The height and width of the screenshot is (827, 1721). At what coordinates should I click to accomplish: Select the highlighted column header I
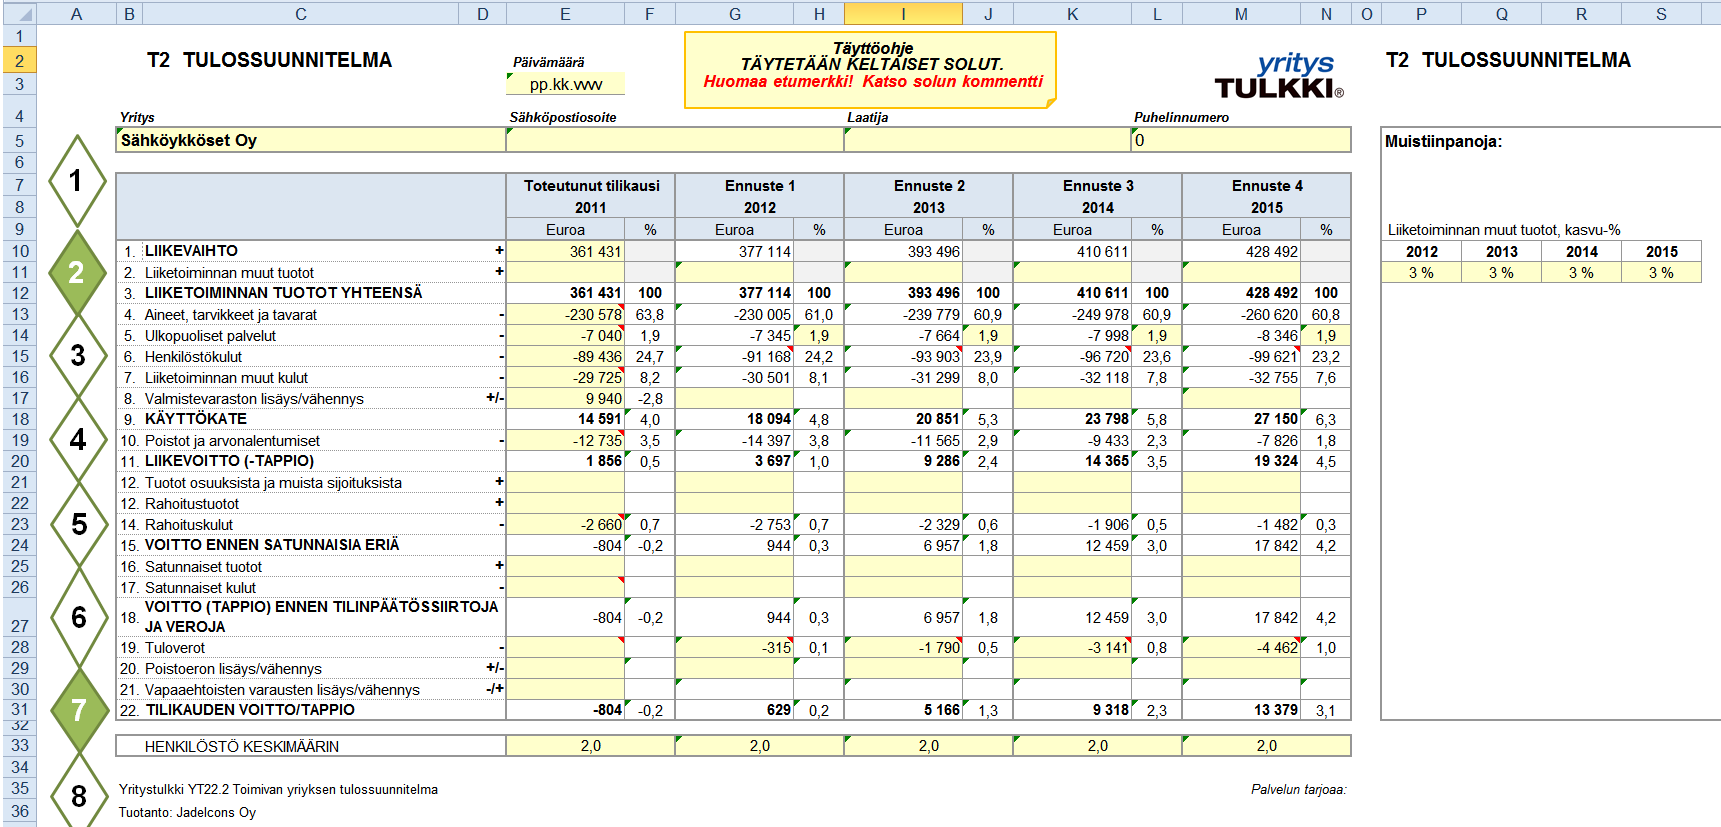903,14
